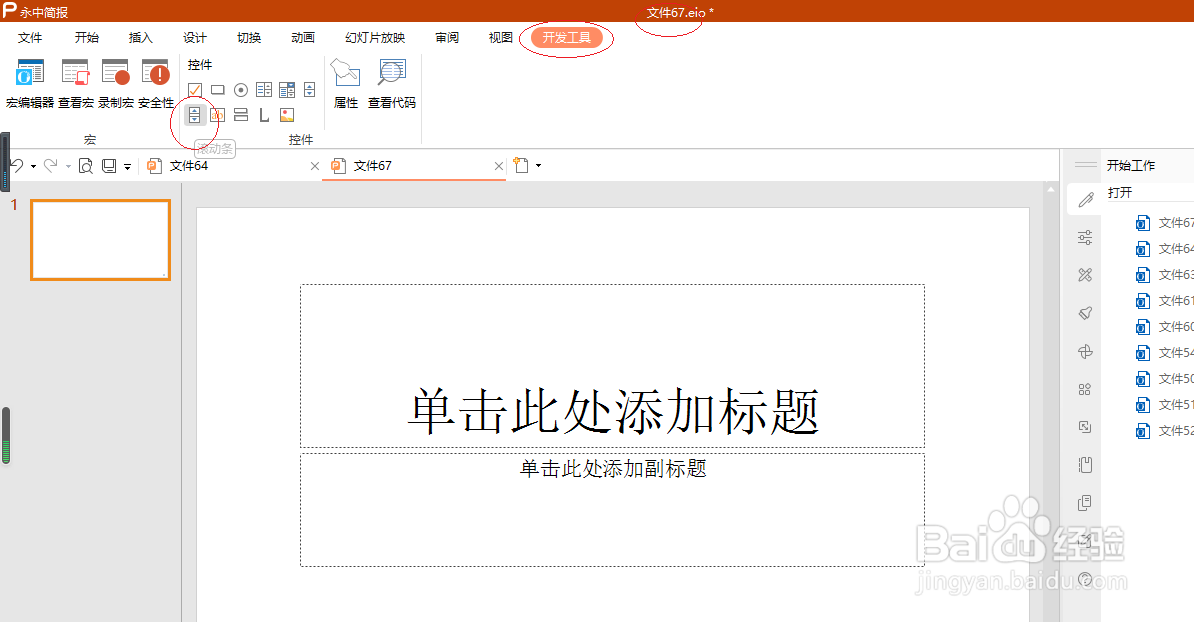Open the new document dropdown next to tabs
Screen dimensions: 1194x622
tap(536, 165)
